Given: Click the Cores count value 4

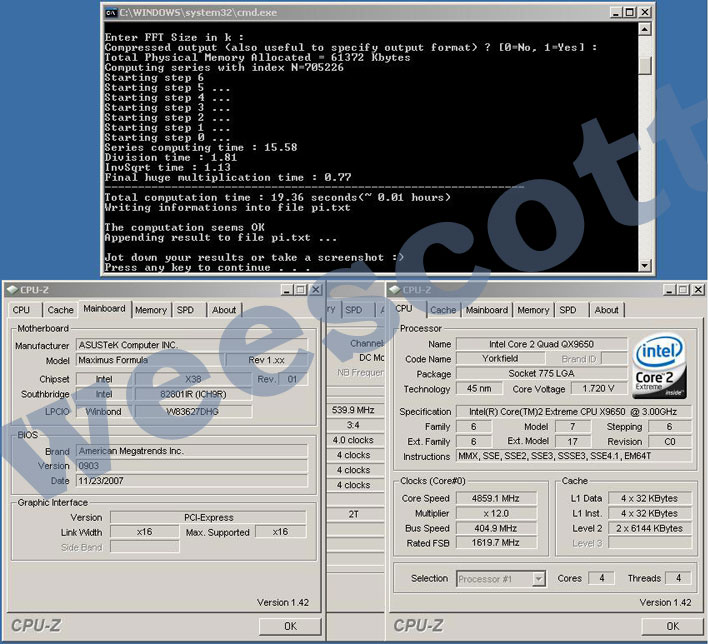Looking at the screenshot, I should (602, 578).
